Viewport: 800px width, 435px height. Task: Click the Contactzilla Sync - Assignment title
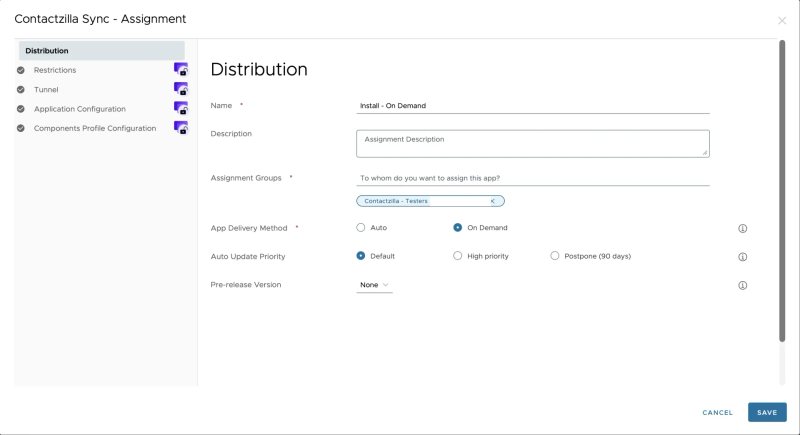[100, 19]
